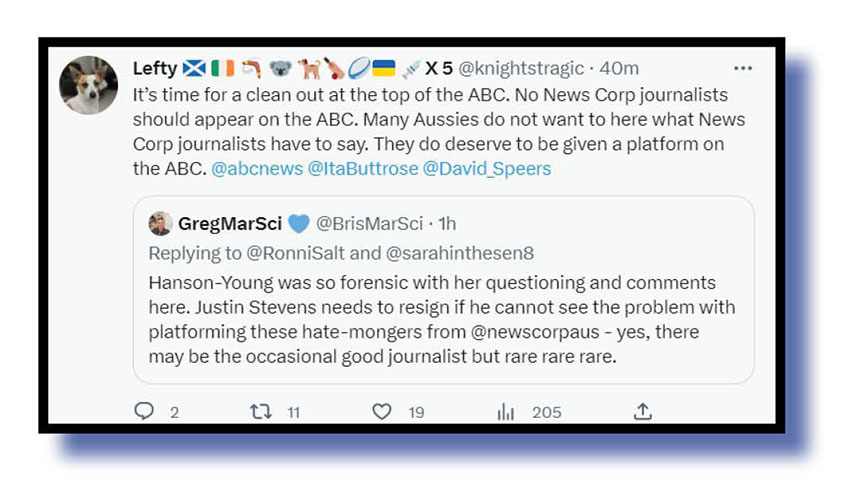Viewport: 850px width, 480px height.
Task: Open tweet analytics bar chart icon
Action: click(506, 411)
